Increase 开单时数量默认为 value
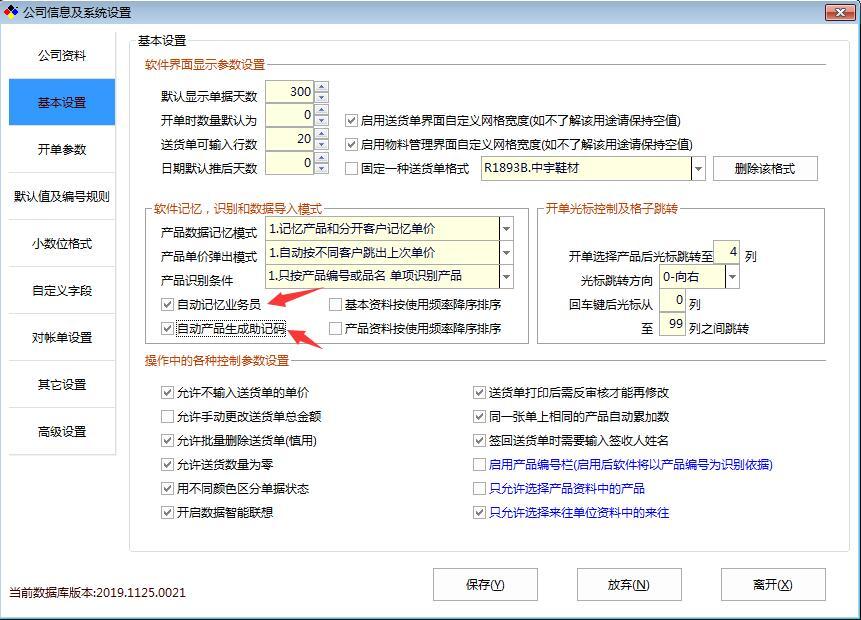This screenshot has width=861, height=620. tap(322, 110)
